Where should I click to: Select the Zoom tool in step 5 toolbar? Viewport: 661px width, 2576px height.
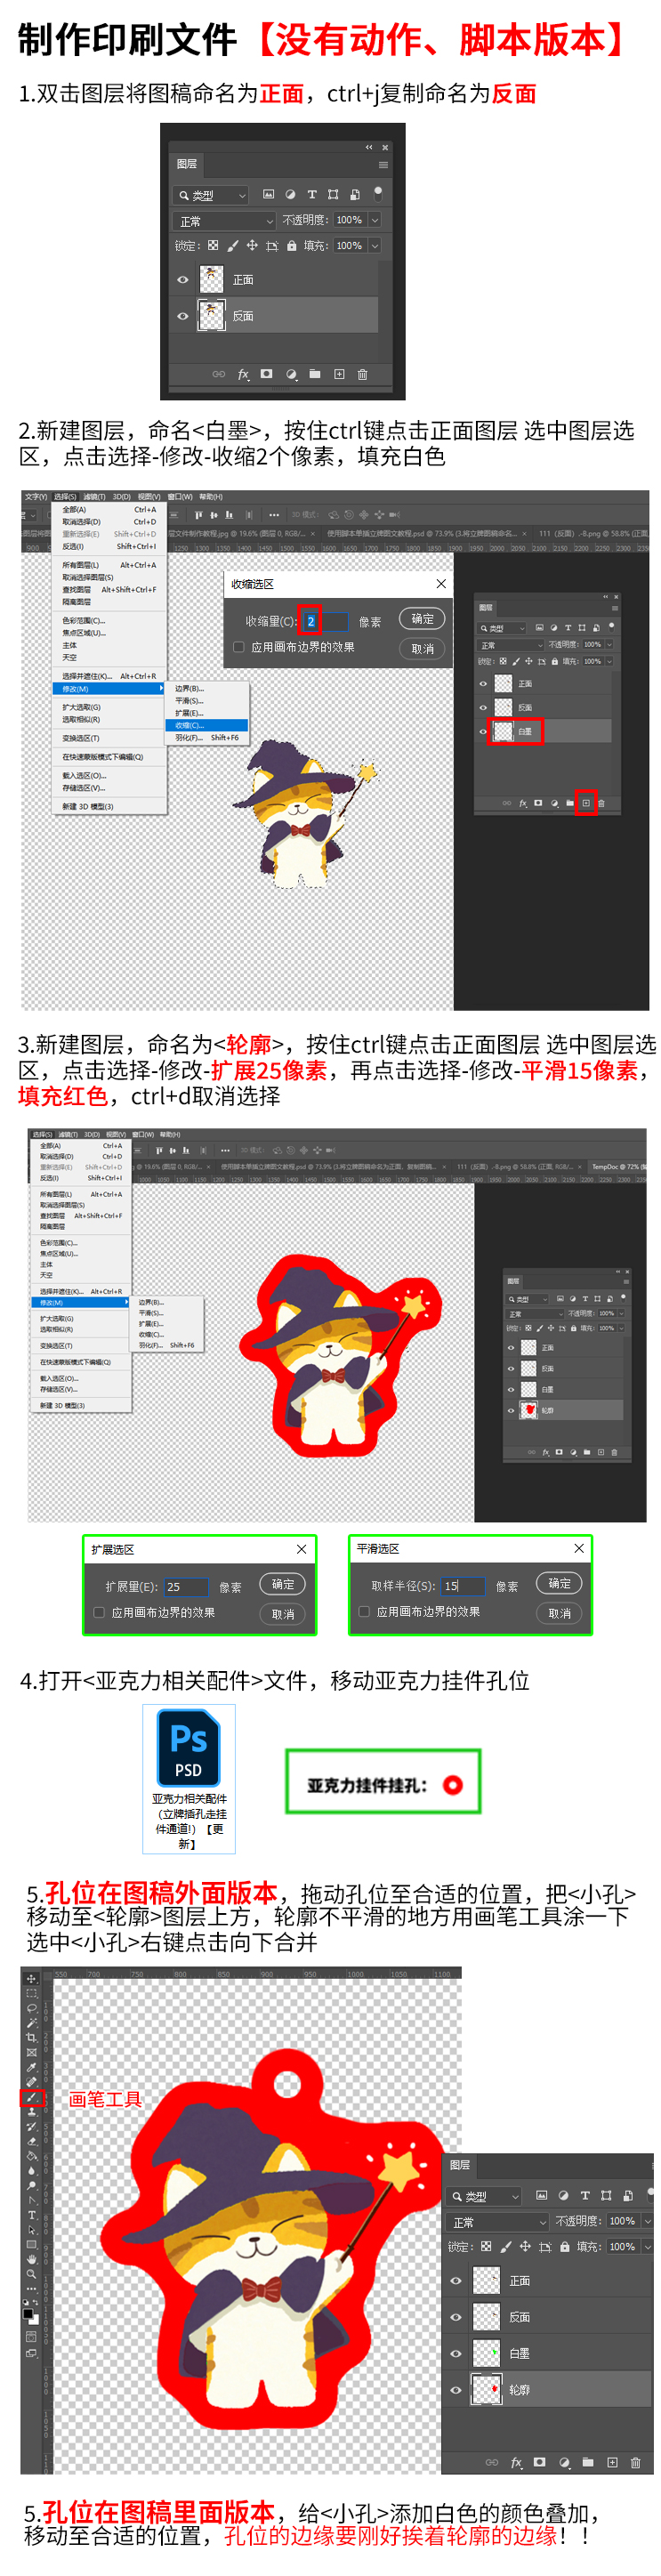coord(31,2274)
